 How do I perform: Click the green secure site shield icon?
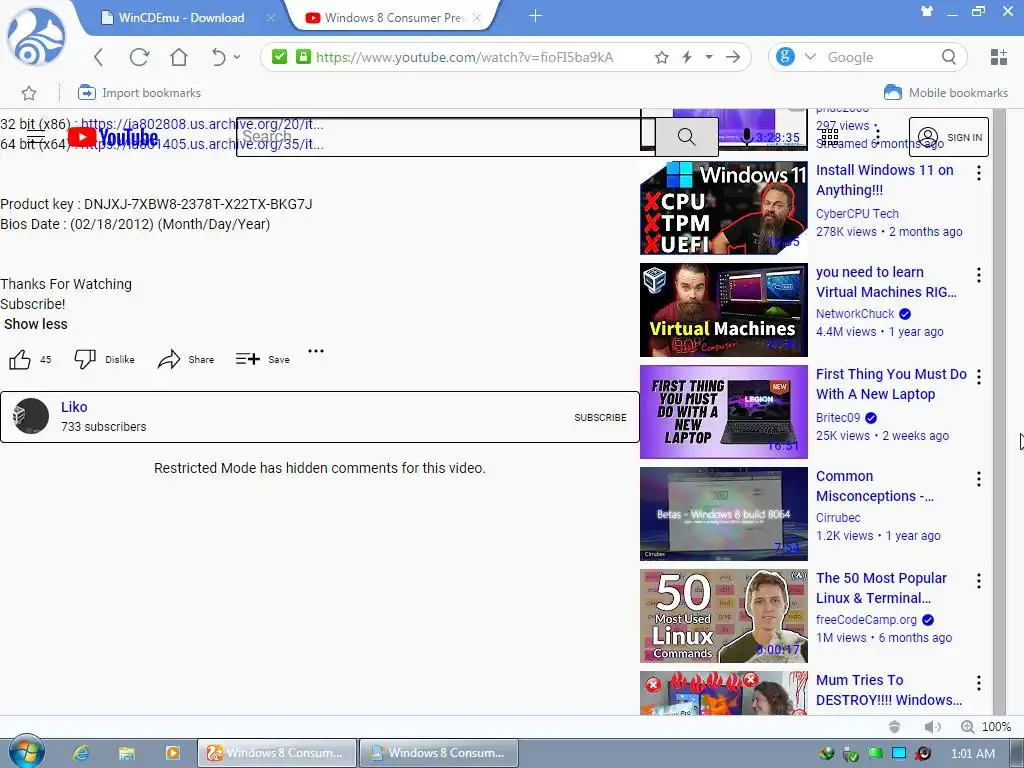click(280, 57)
